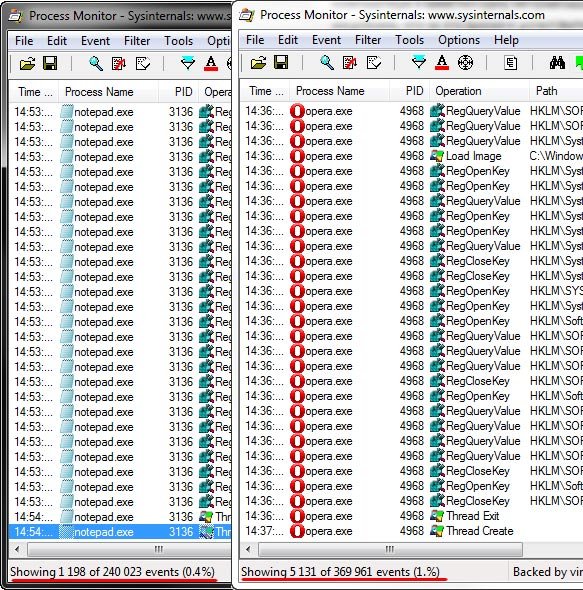
Task: Click the horizontal scrollbar thumb in left window
Action: 159,550
